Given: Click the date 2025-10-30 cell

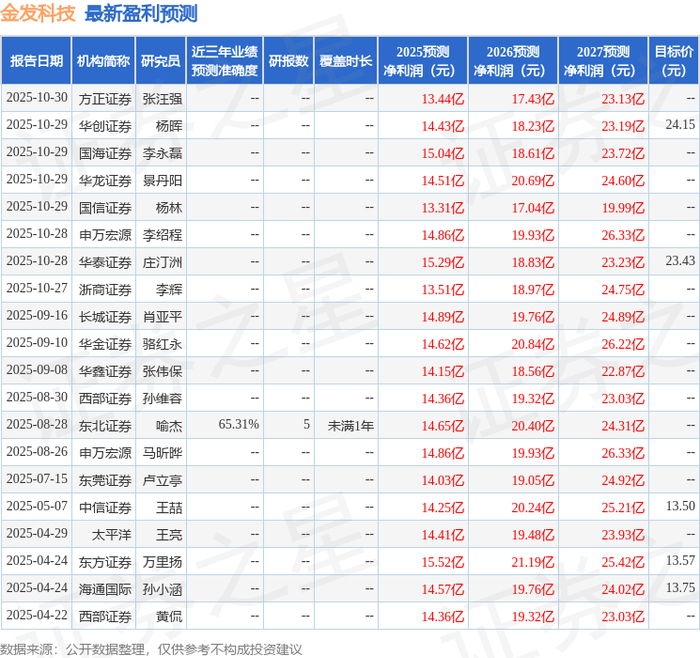Looking at the screenshot, I should pyautogui.click(x=37, y=97).
